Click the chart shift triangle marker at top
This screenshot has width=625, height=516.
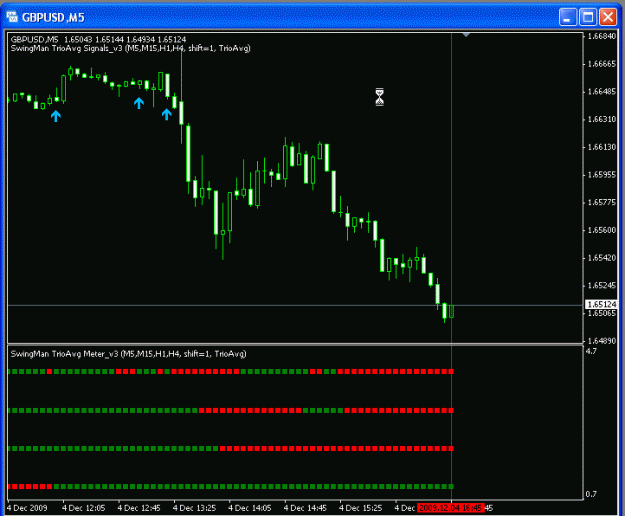(x=466, y=35)
